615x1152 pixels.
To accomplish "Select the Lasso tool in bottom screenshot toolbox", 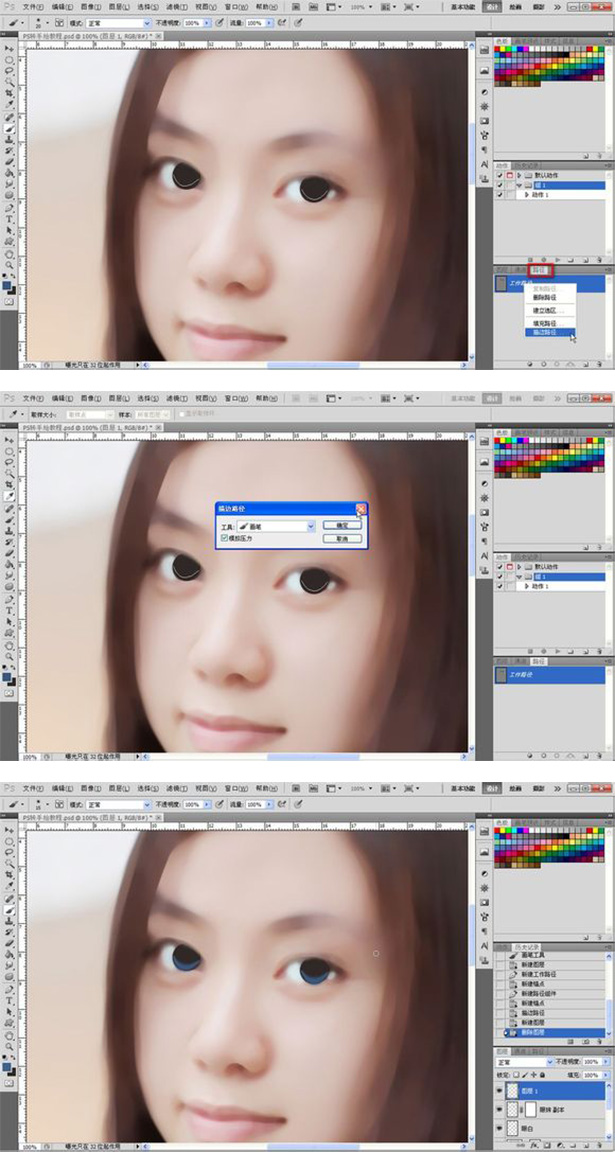I will click(10, 854).
